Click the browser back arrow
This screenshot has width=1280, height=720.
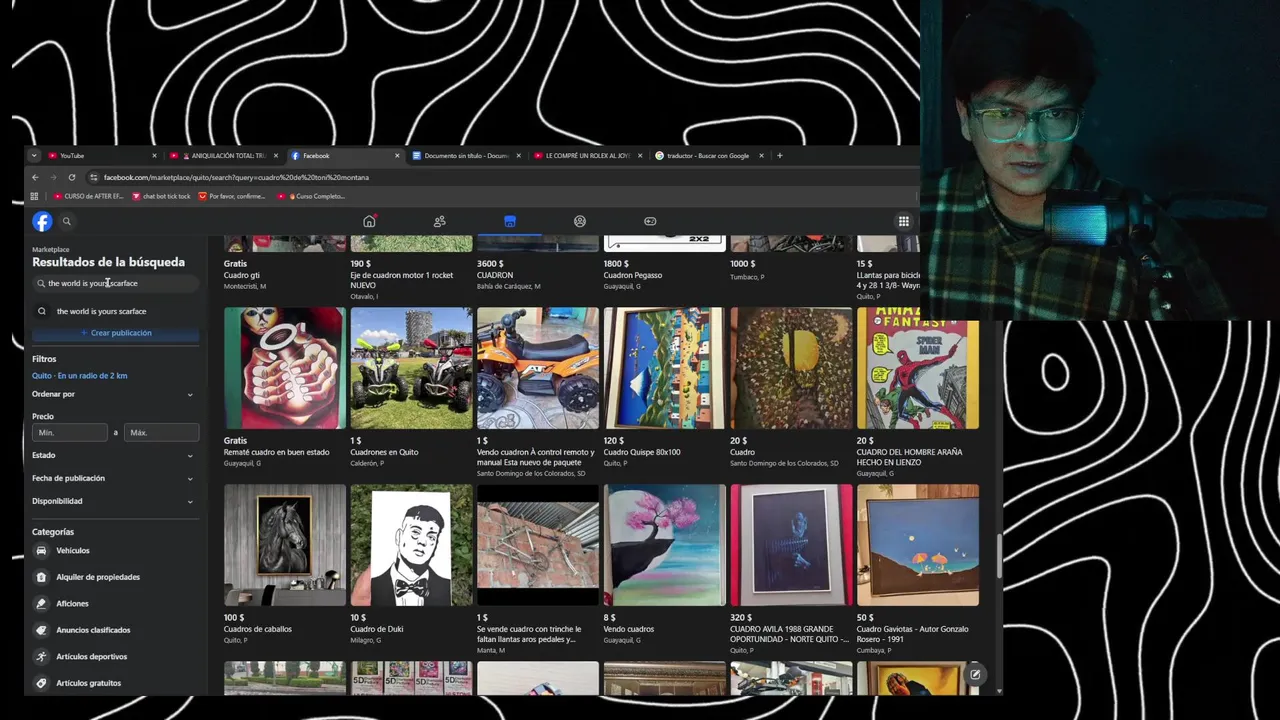35,177
